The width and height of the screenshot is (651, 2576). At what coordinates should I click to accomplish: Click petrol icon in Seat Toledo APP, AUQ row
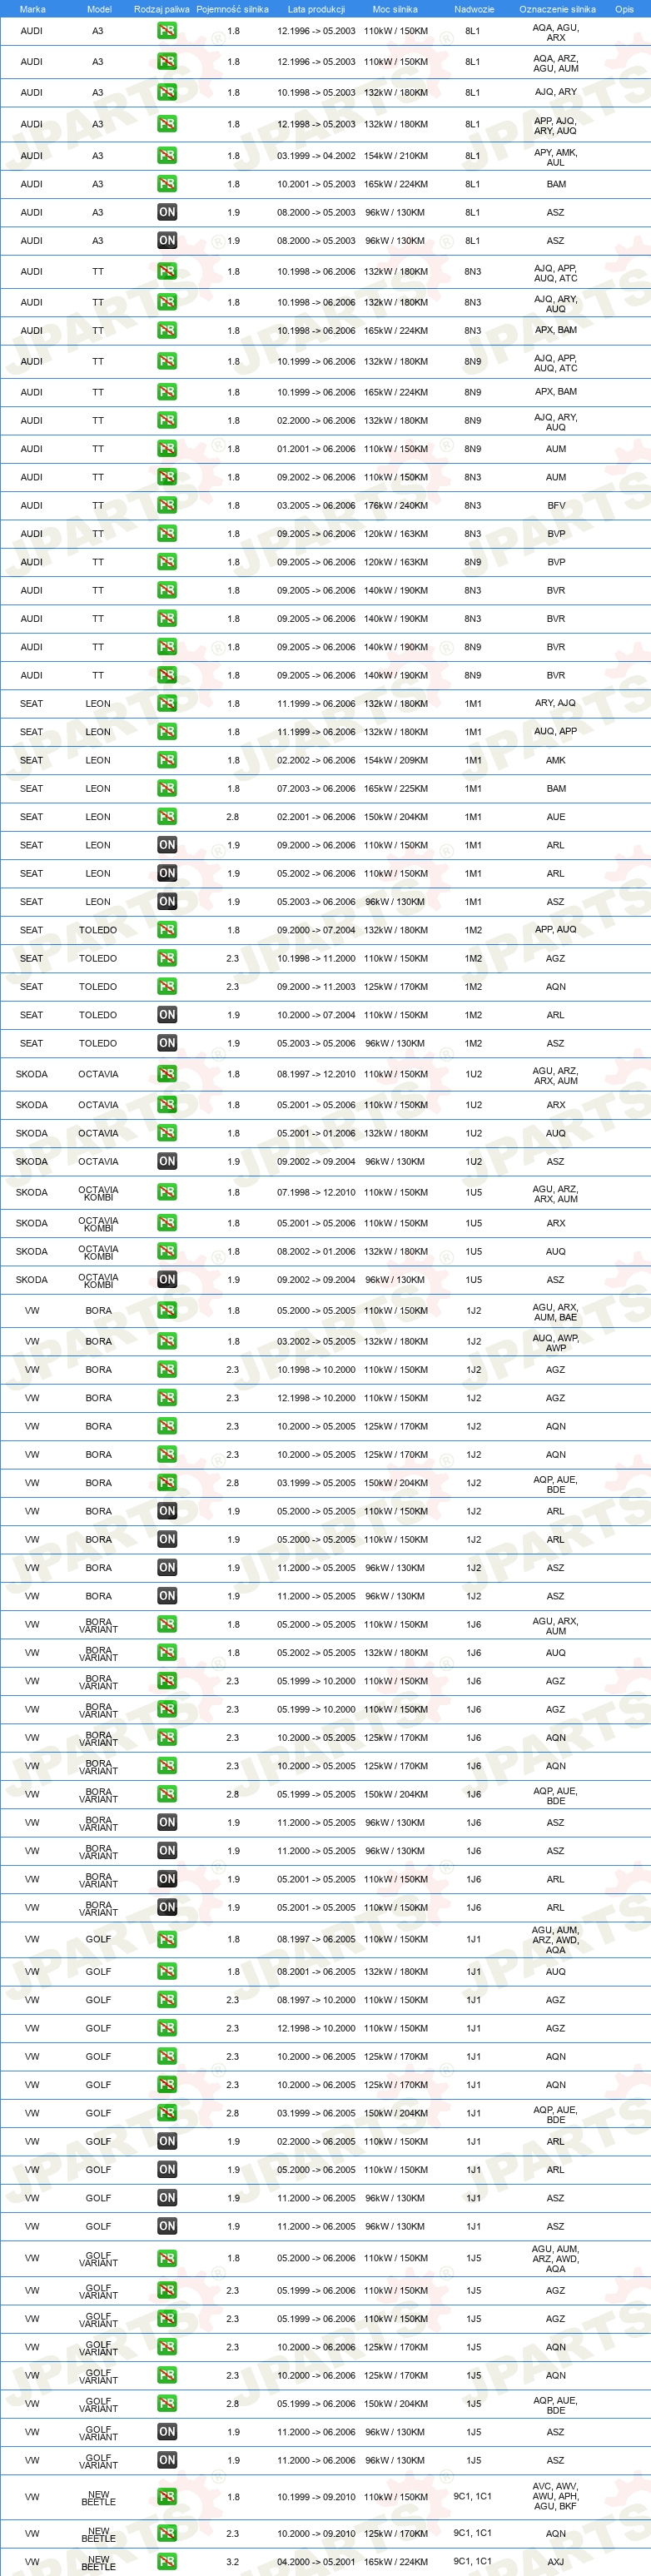click(x=167, y=929)
